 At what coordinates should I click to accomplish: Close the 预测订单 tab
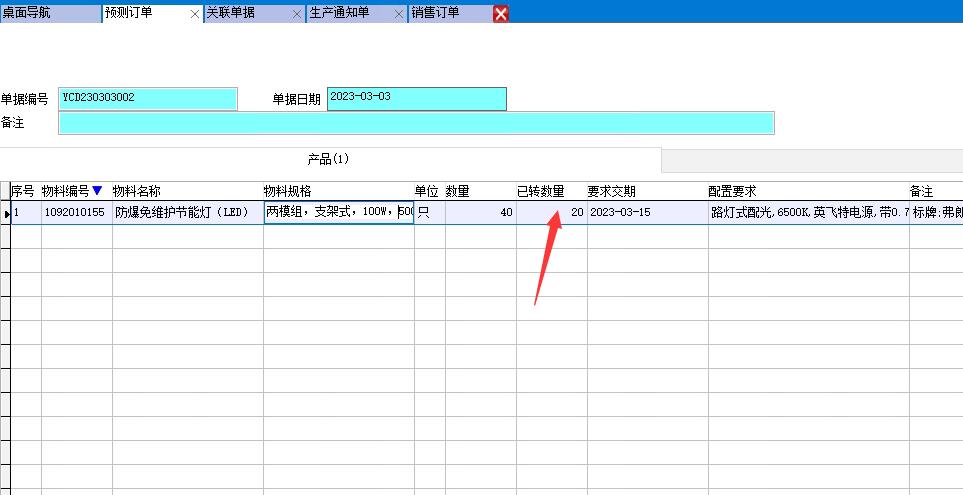pyautogui.click(x=194, y=14)
